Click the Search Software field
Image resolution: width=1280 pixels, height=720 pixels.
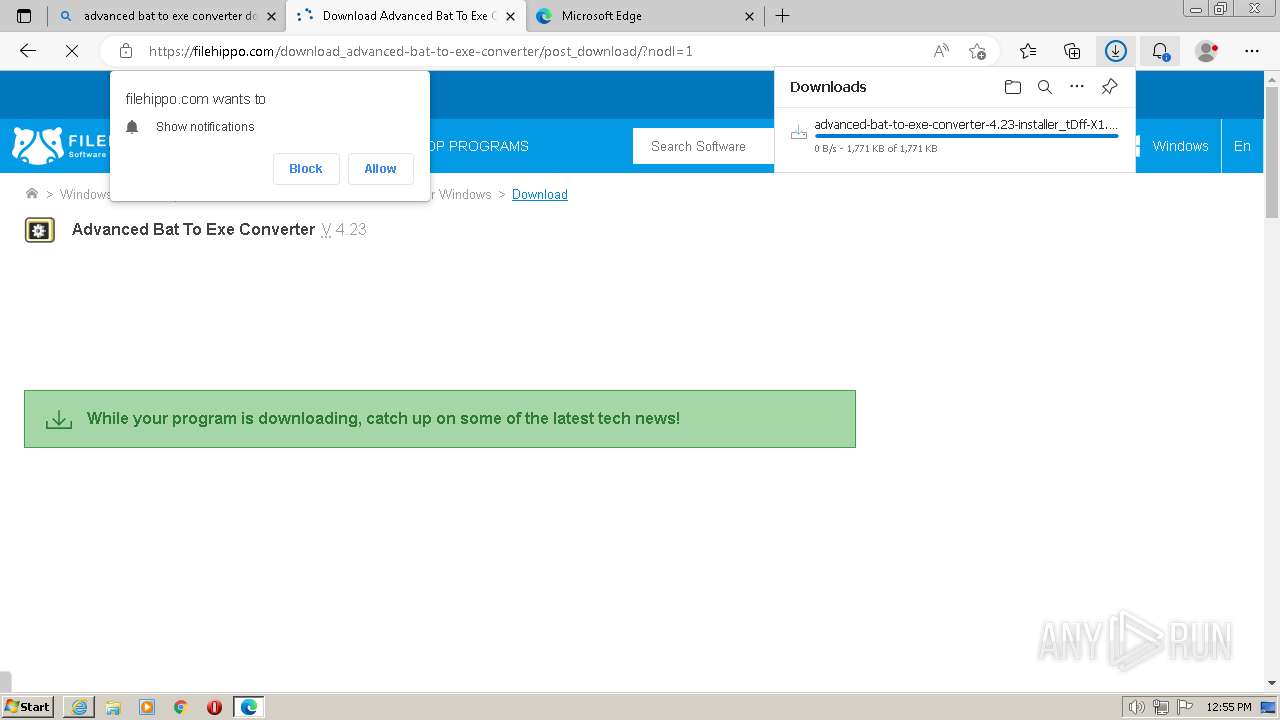point(704,146)
